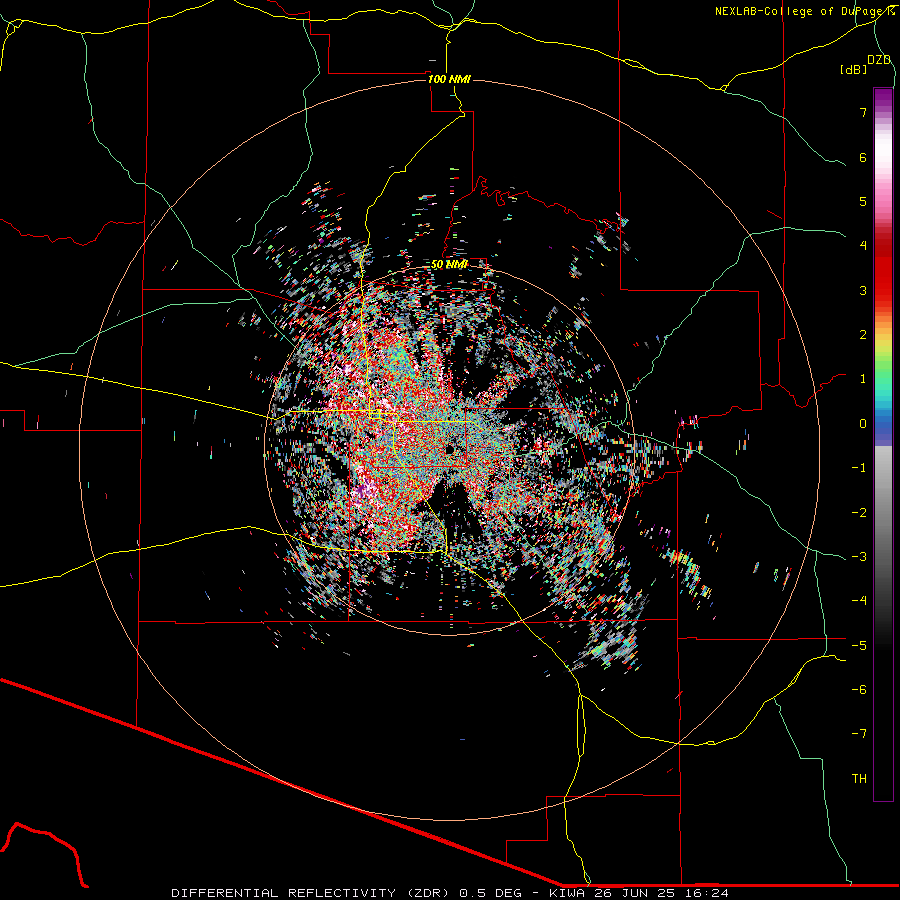Click the Differential Reflectivity product title text

click(x=314, y=893)
